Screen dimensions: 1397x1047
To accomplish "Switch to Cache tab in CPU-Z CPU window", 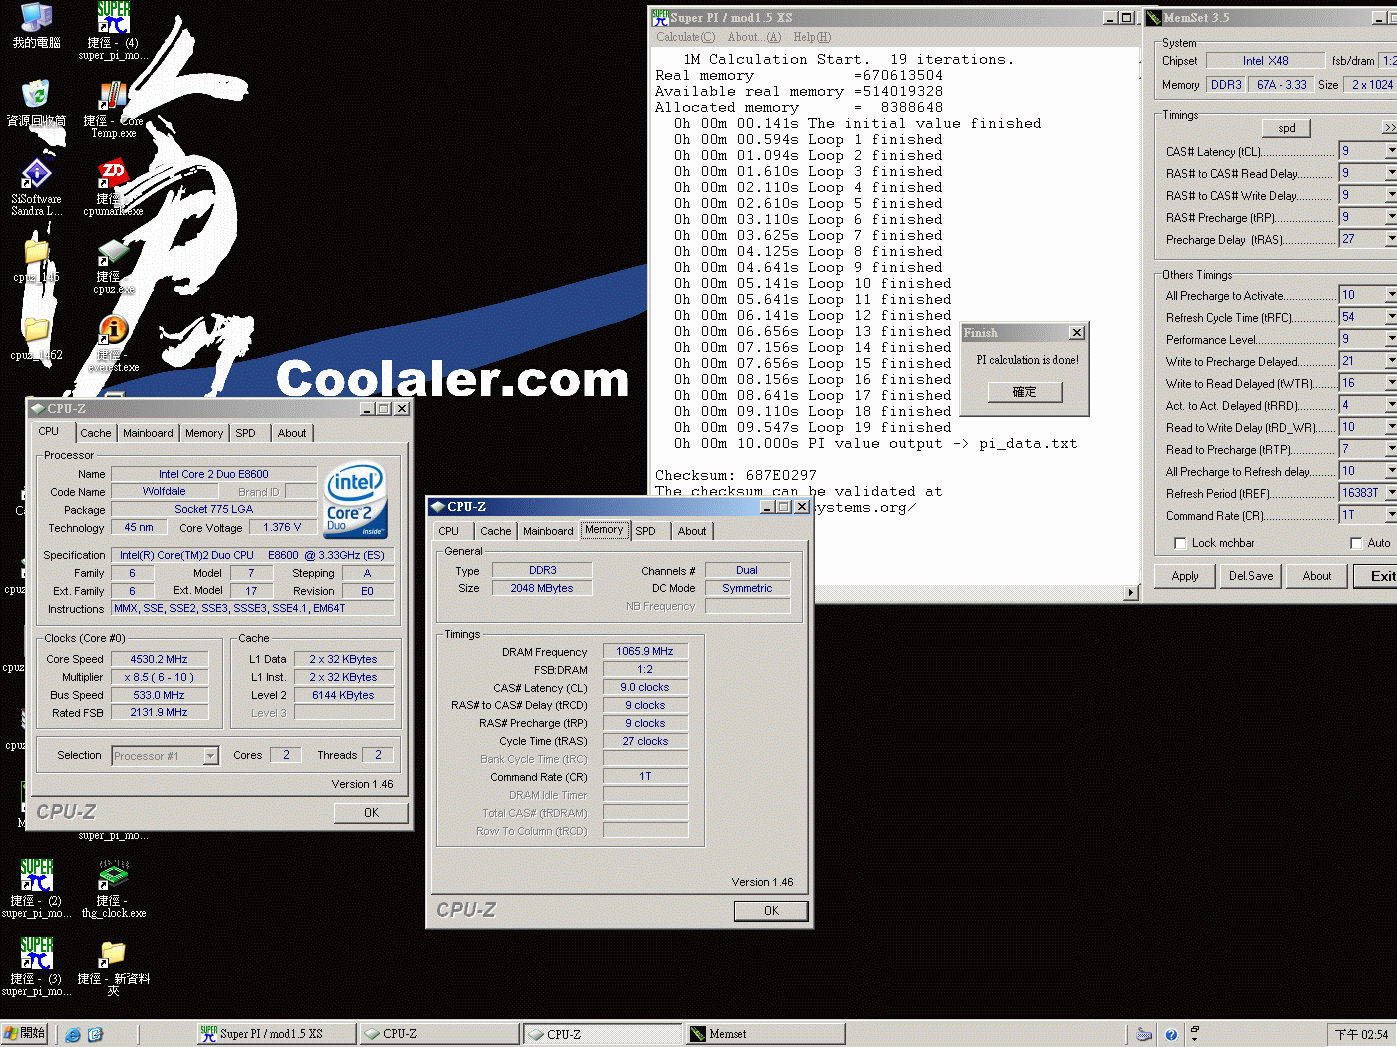I will click(x=96, y=433).
